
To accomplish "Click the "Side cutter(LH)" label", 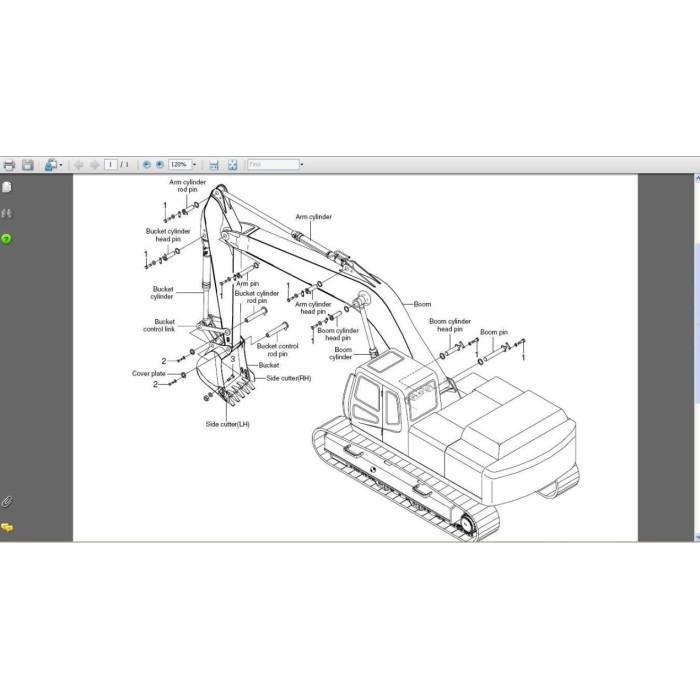I will [x=227, y=424].
